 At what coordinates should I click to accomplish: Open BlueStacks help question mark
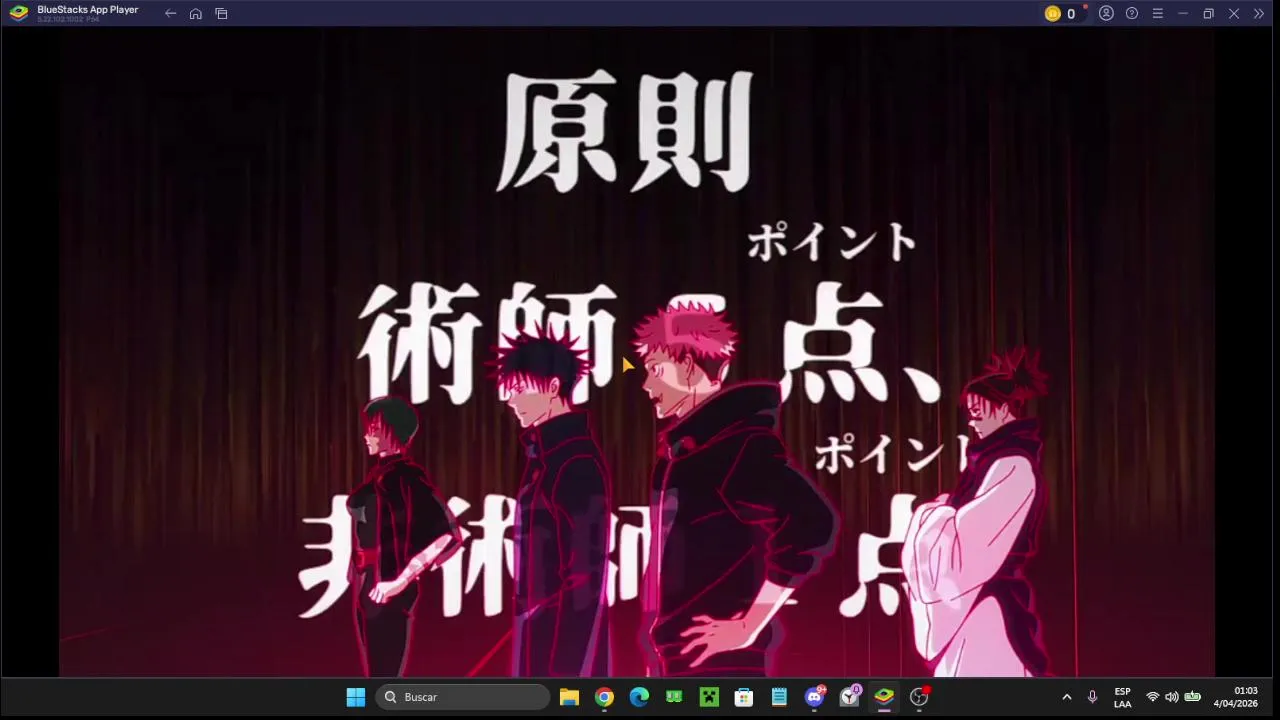point(1132,14)
